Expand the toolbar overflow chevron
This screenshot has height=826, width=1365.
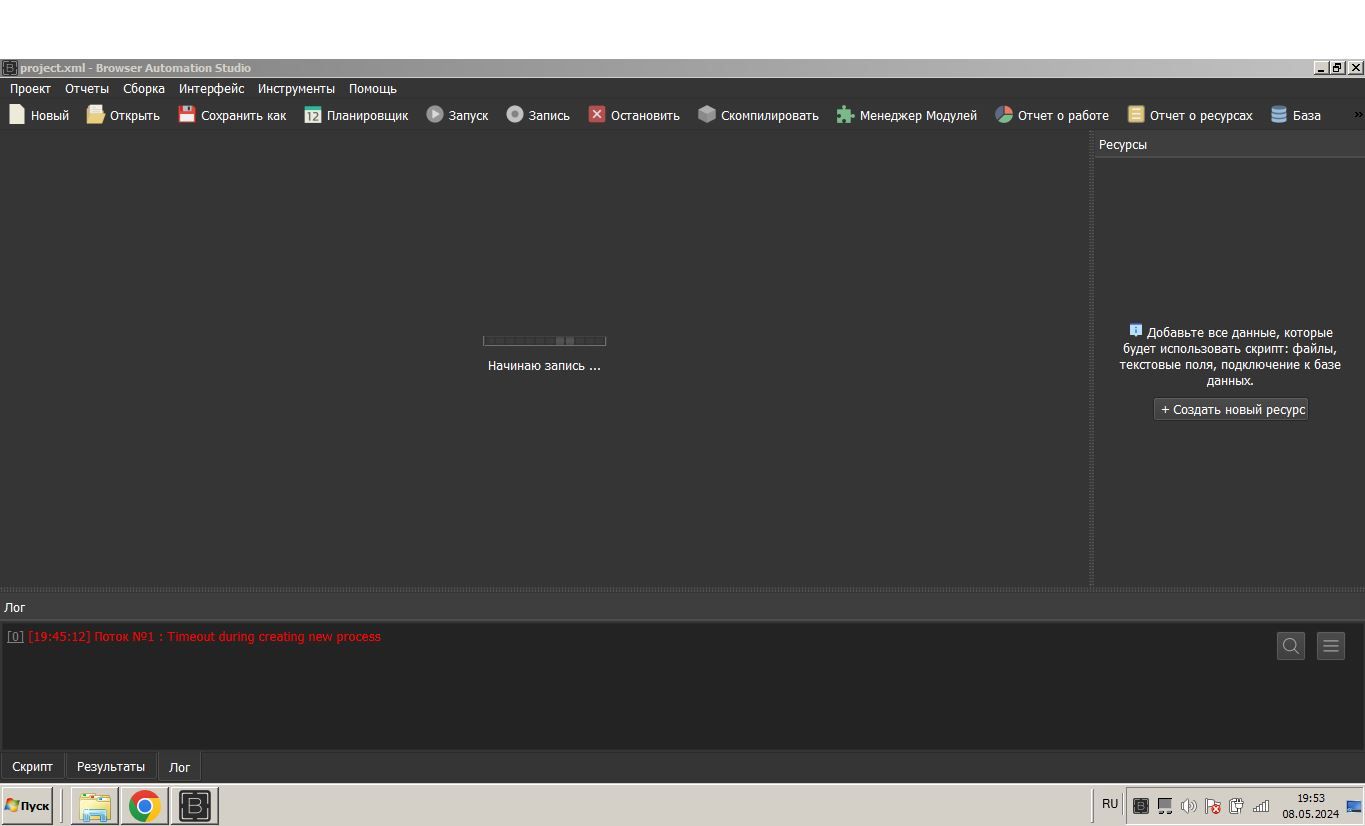pyautogui.click(x=1357, y=115)
